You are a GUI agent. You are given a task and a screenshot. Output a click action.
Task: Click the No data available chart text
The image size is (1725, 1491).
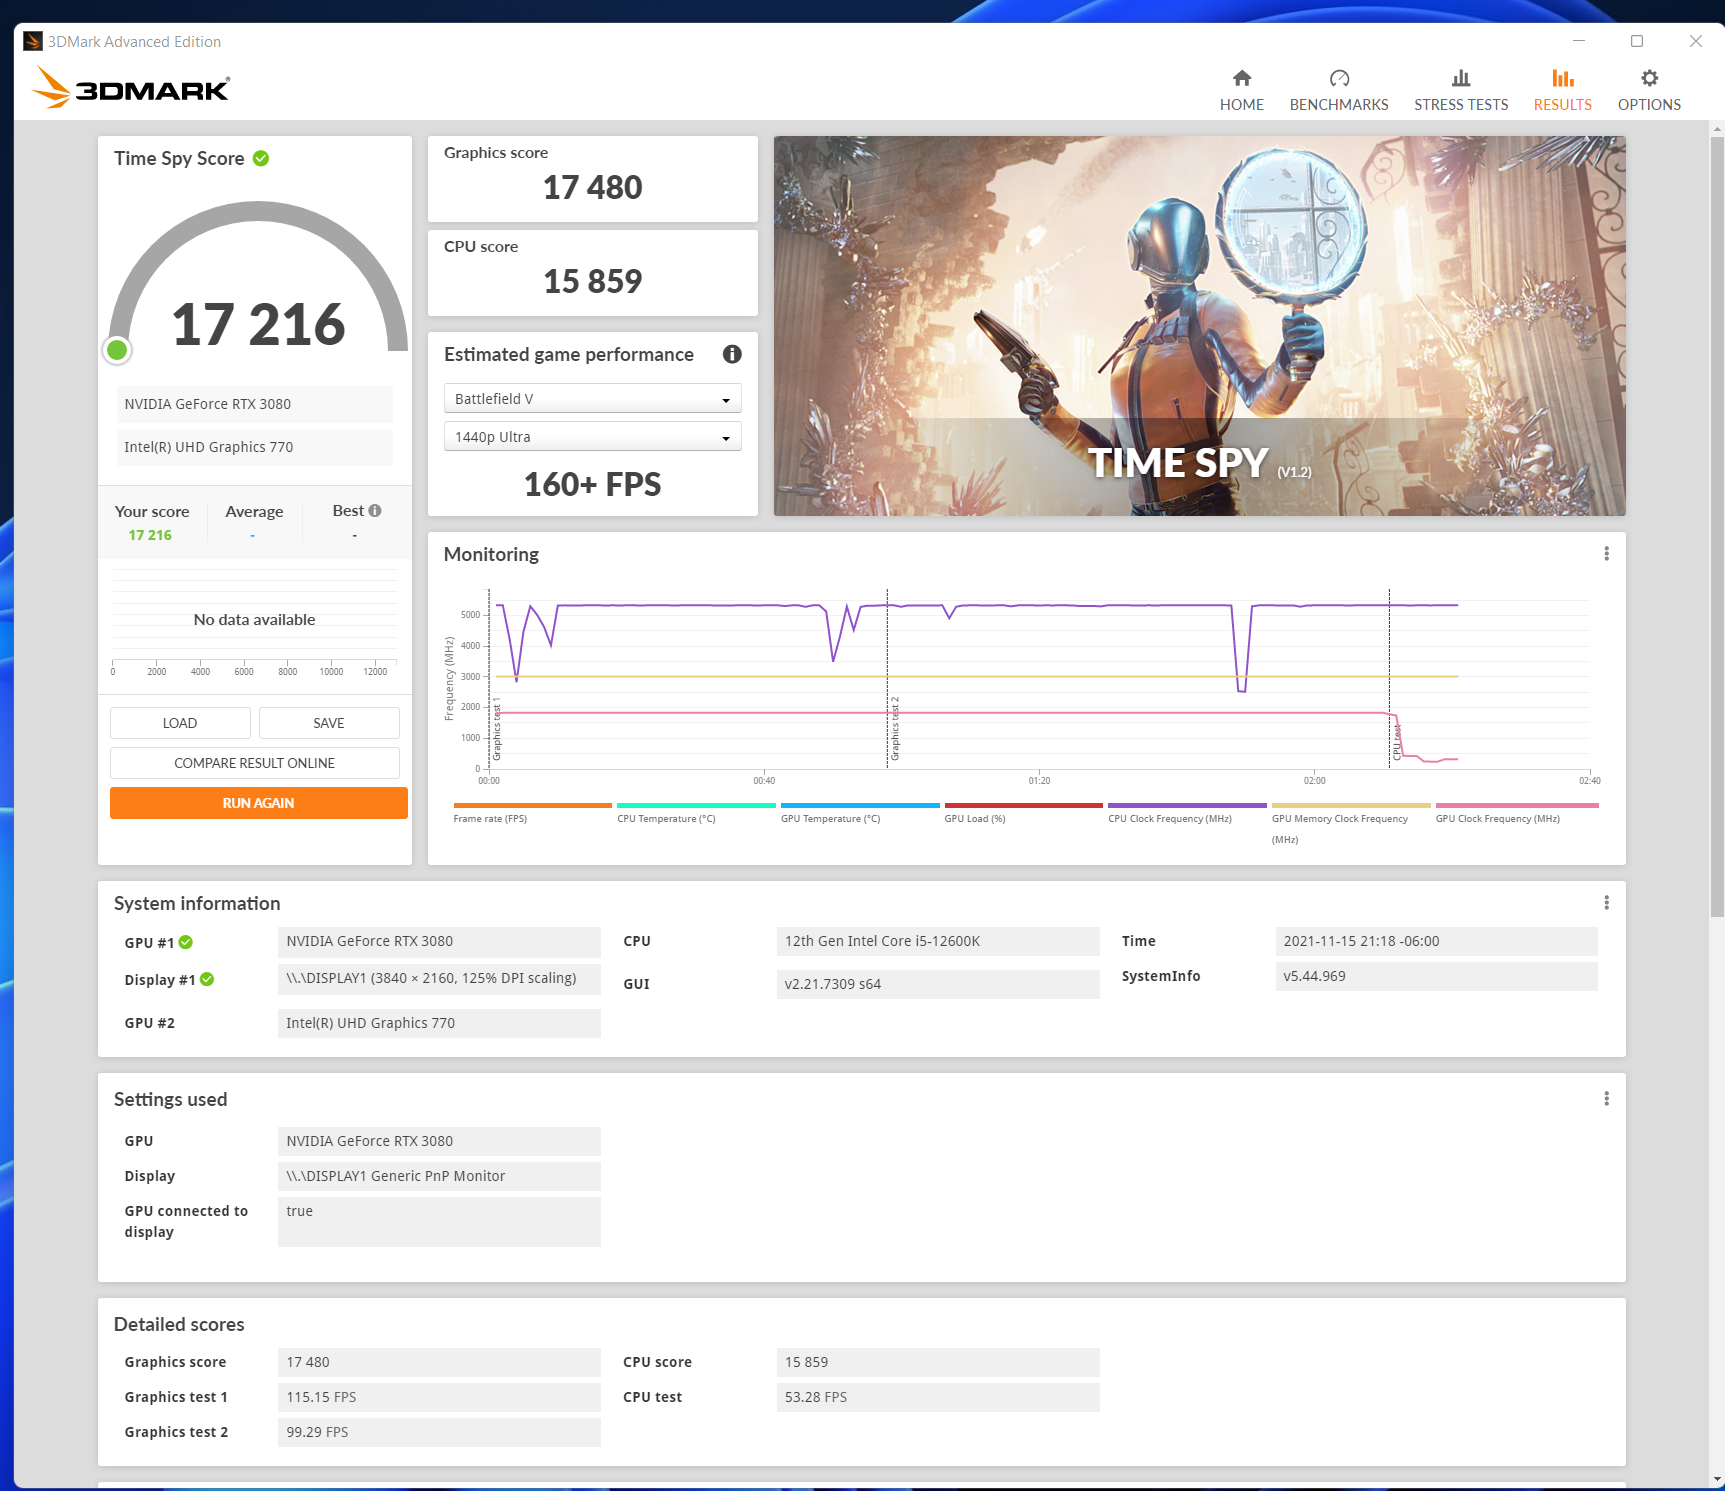click(254, 619)
